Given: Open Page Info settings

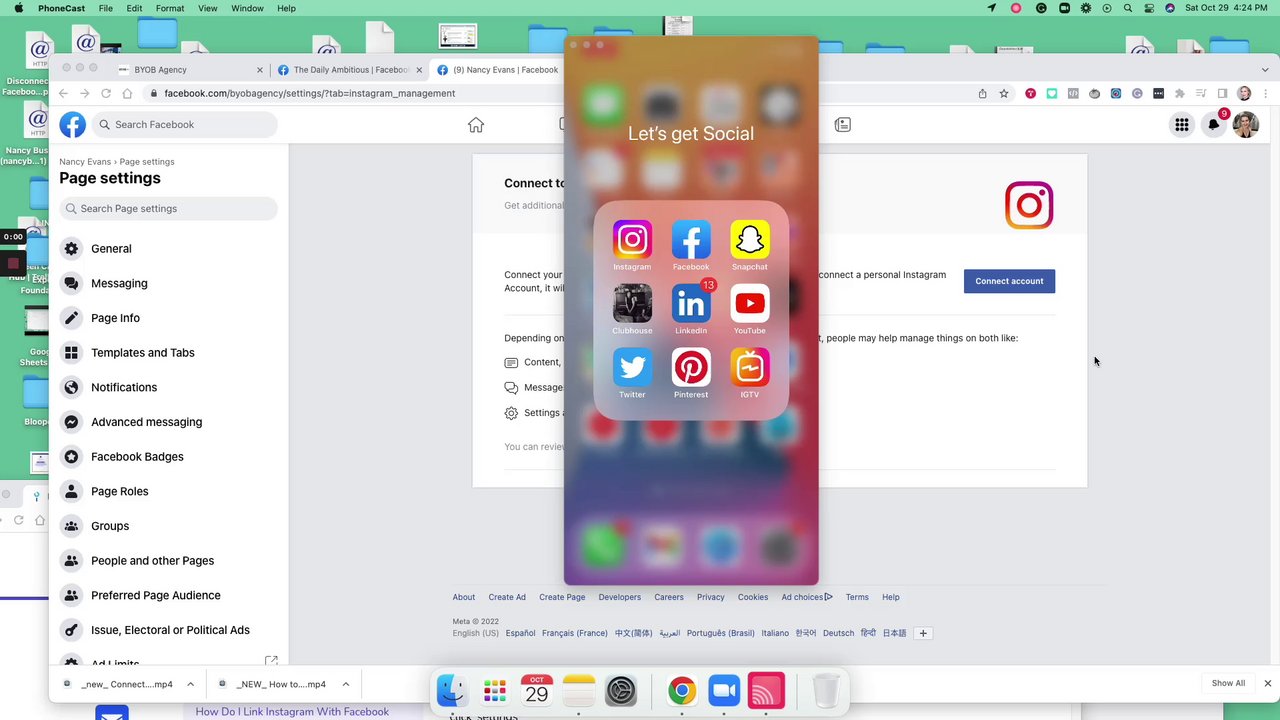Looking at the screenshot, I should pos(168,318).
